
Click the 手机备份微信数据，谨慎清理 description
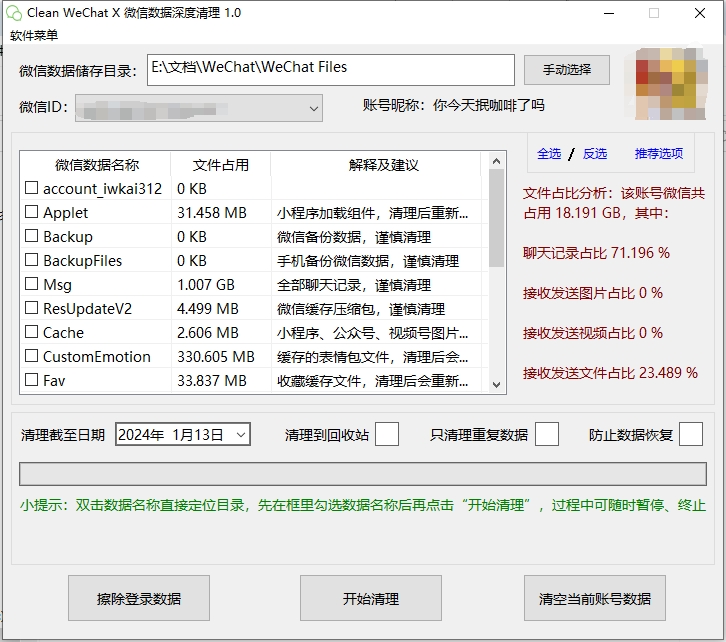[368, 261]
